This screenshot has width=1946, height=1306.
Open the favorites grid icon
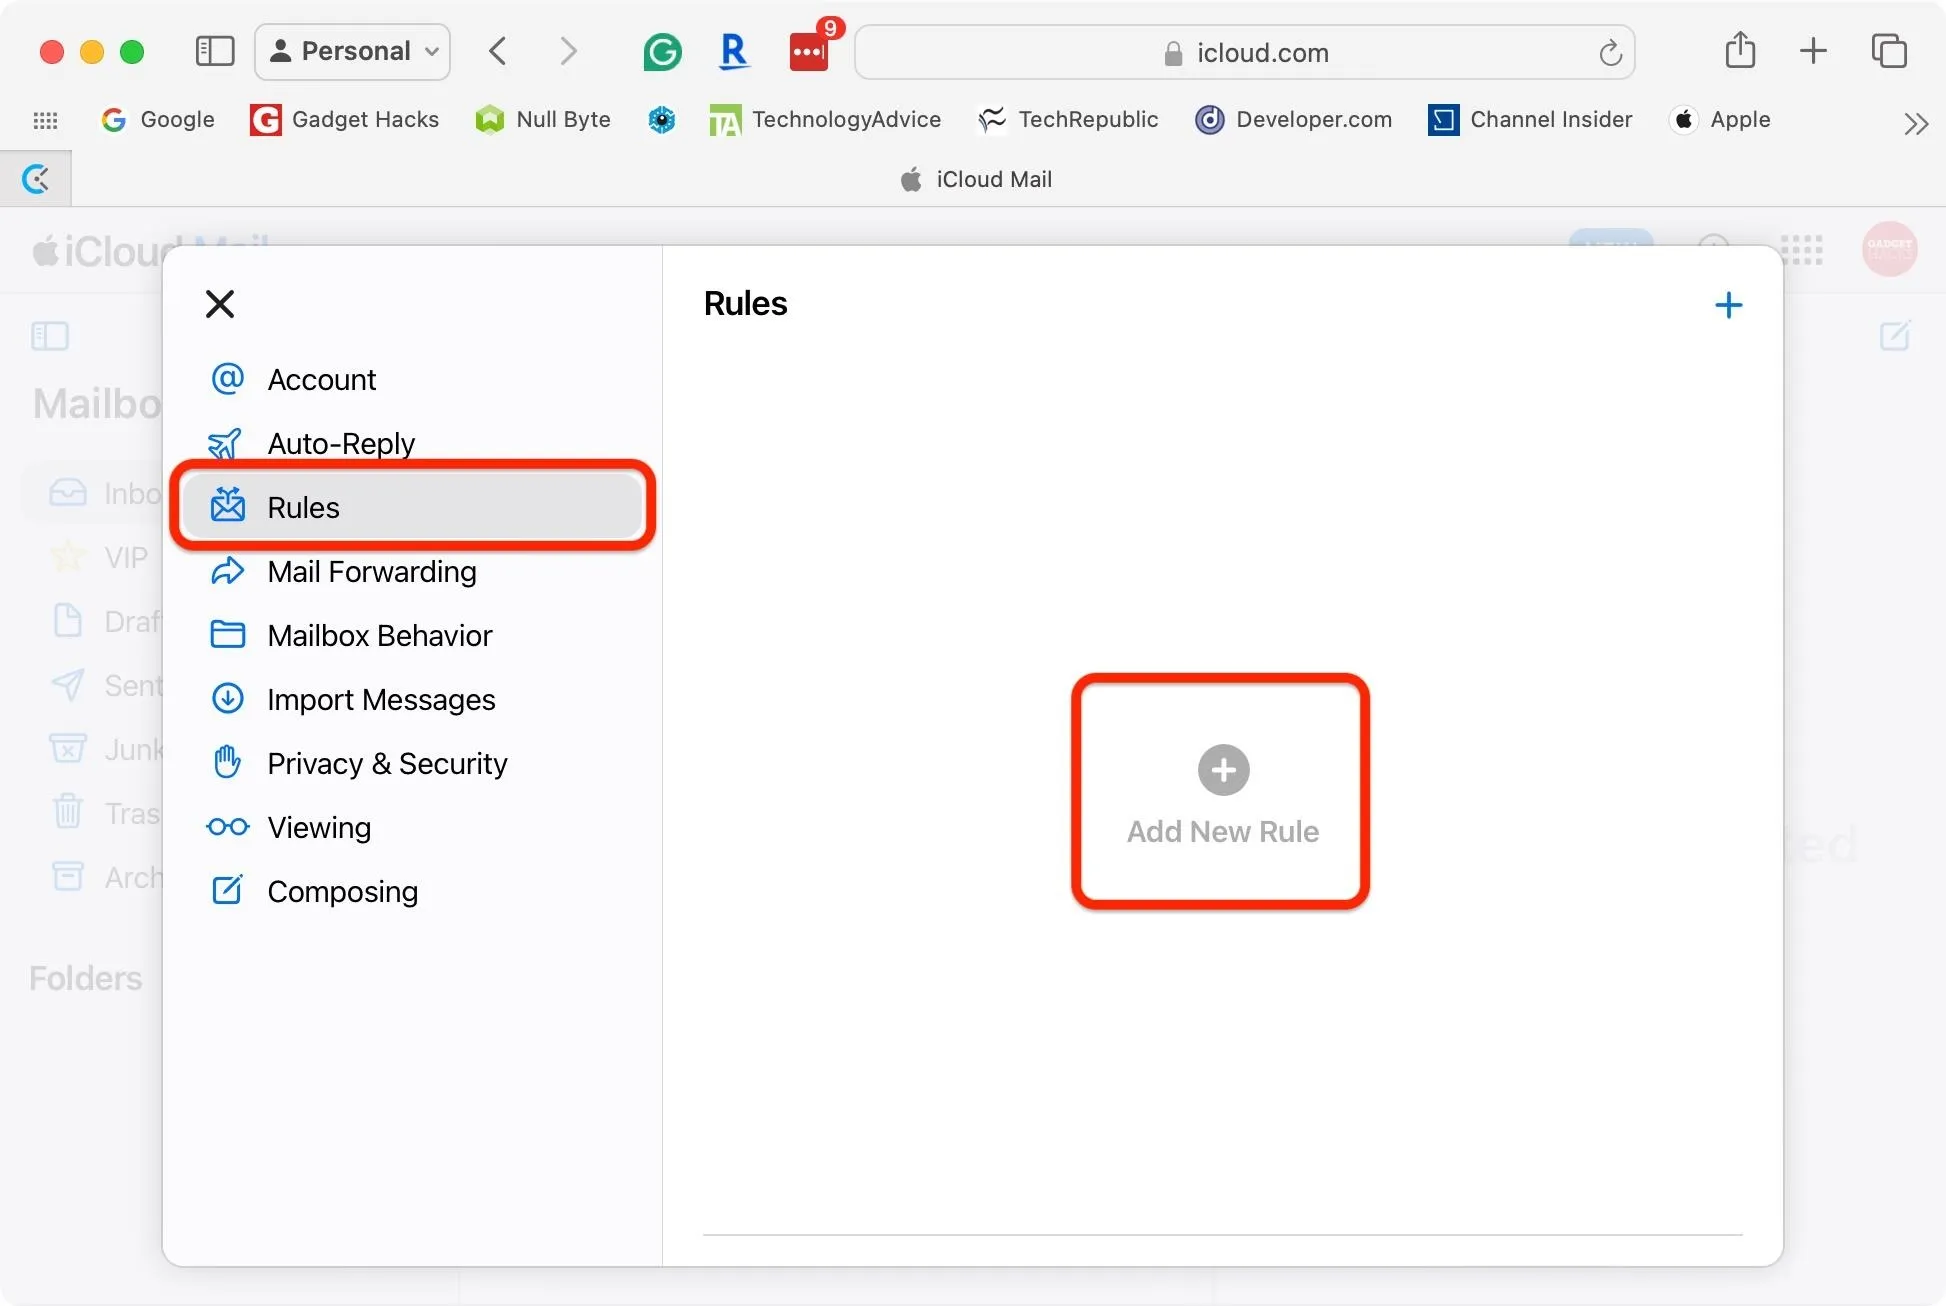pyautogui.click(x=45, y=120)
